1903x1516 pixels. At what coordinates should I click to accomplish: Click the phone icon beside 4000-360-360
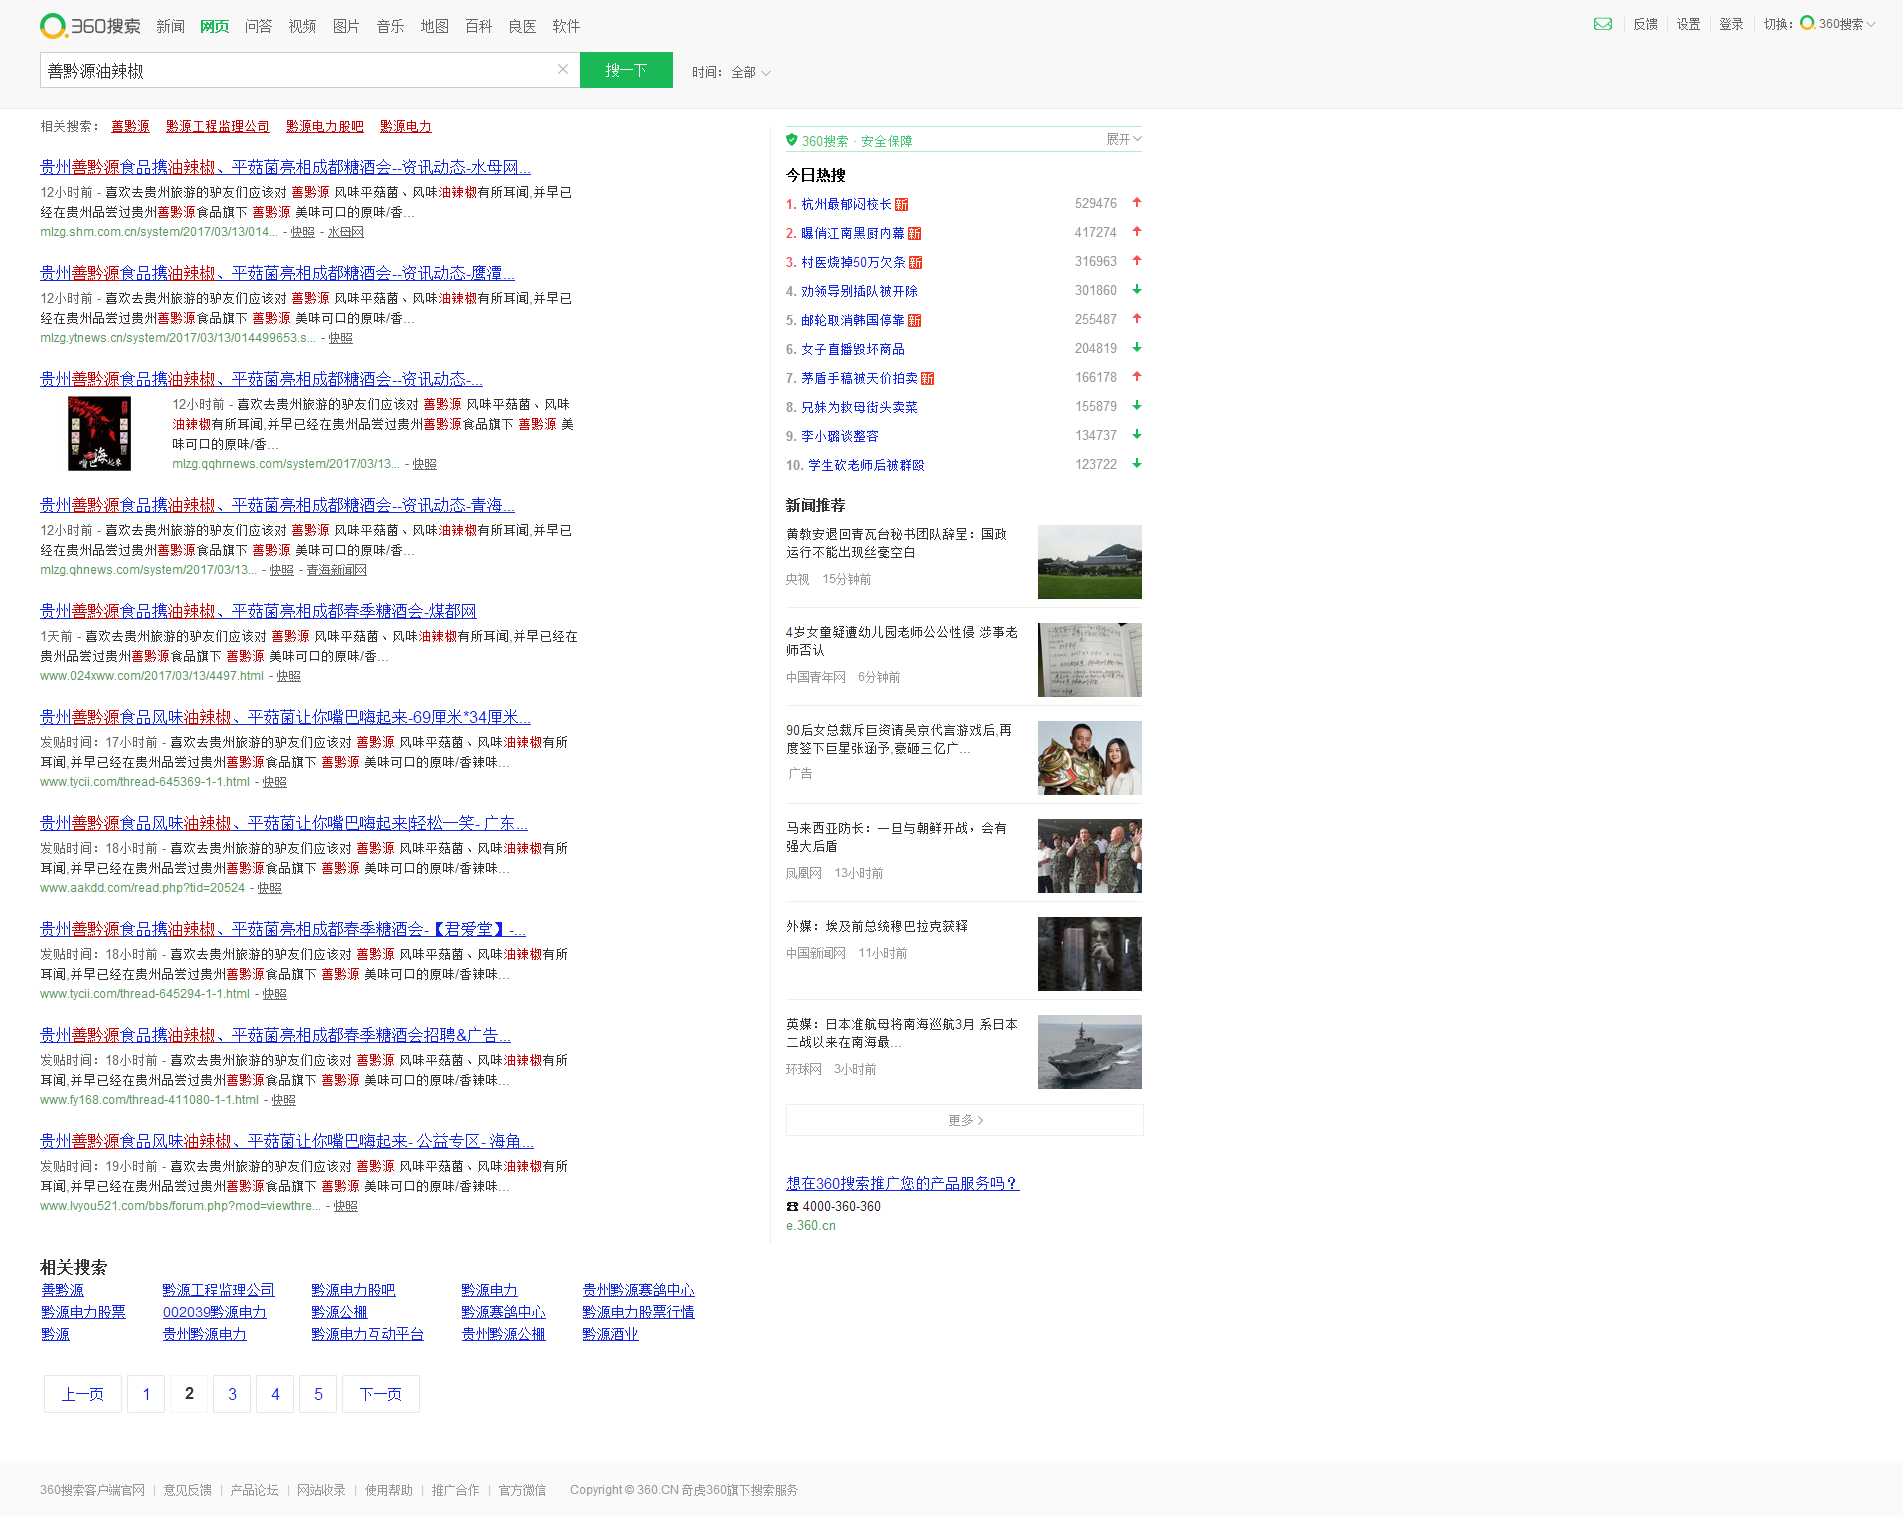[x=792, y=1206]
